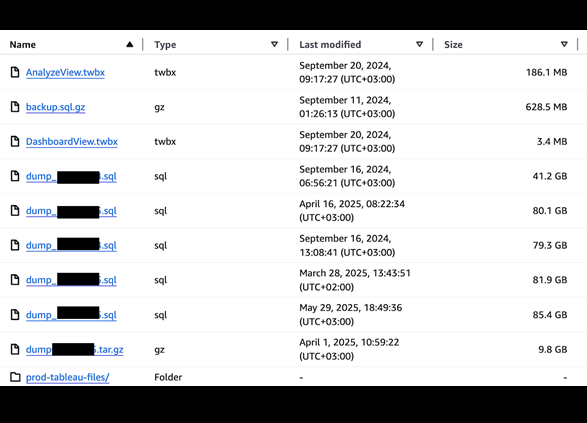Click the file icon beside backup.sql.gz
This screenshot has width=587, height=423.
click(15, 107)
